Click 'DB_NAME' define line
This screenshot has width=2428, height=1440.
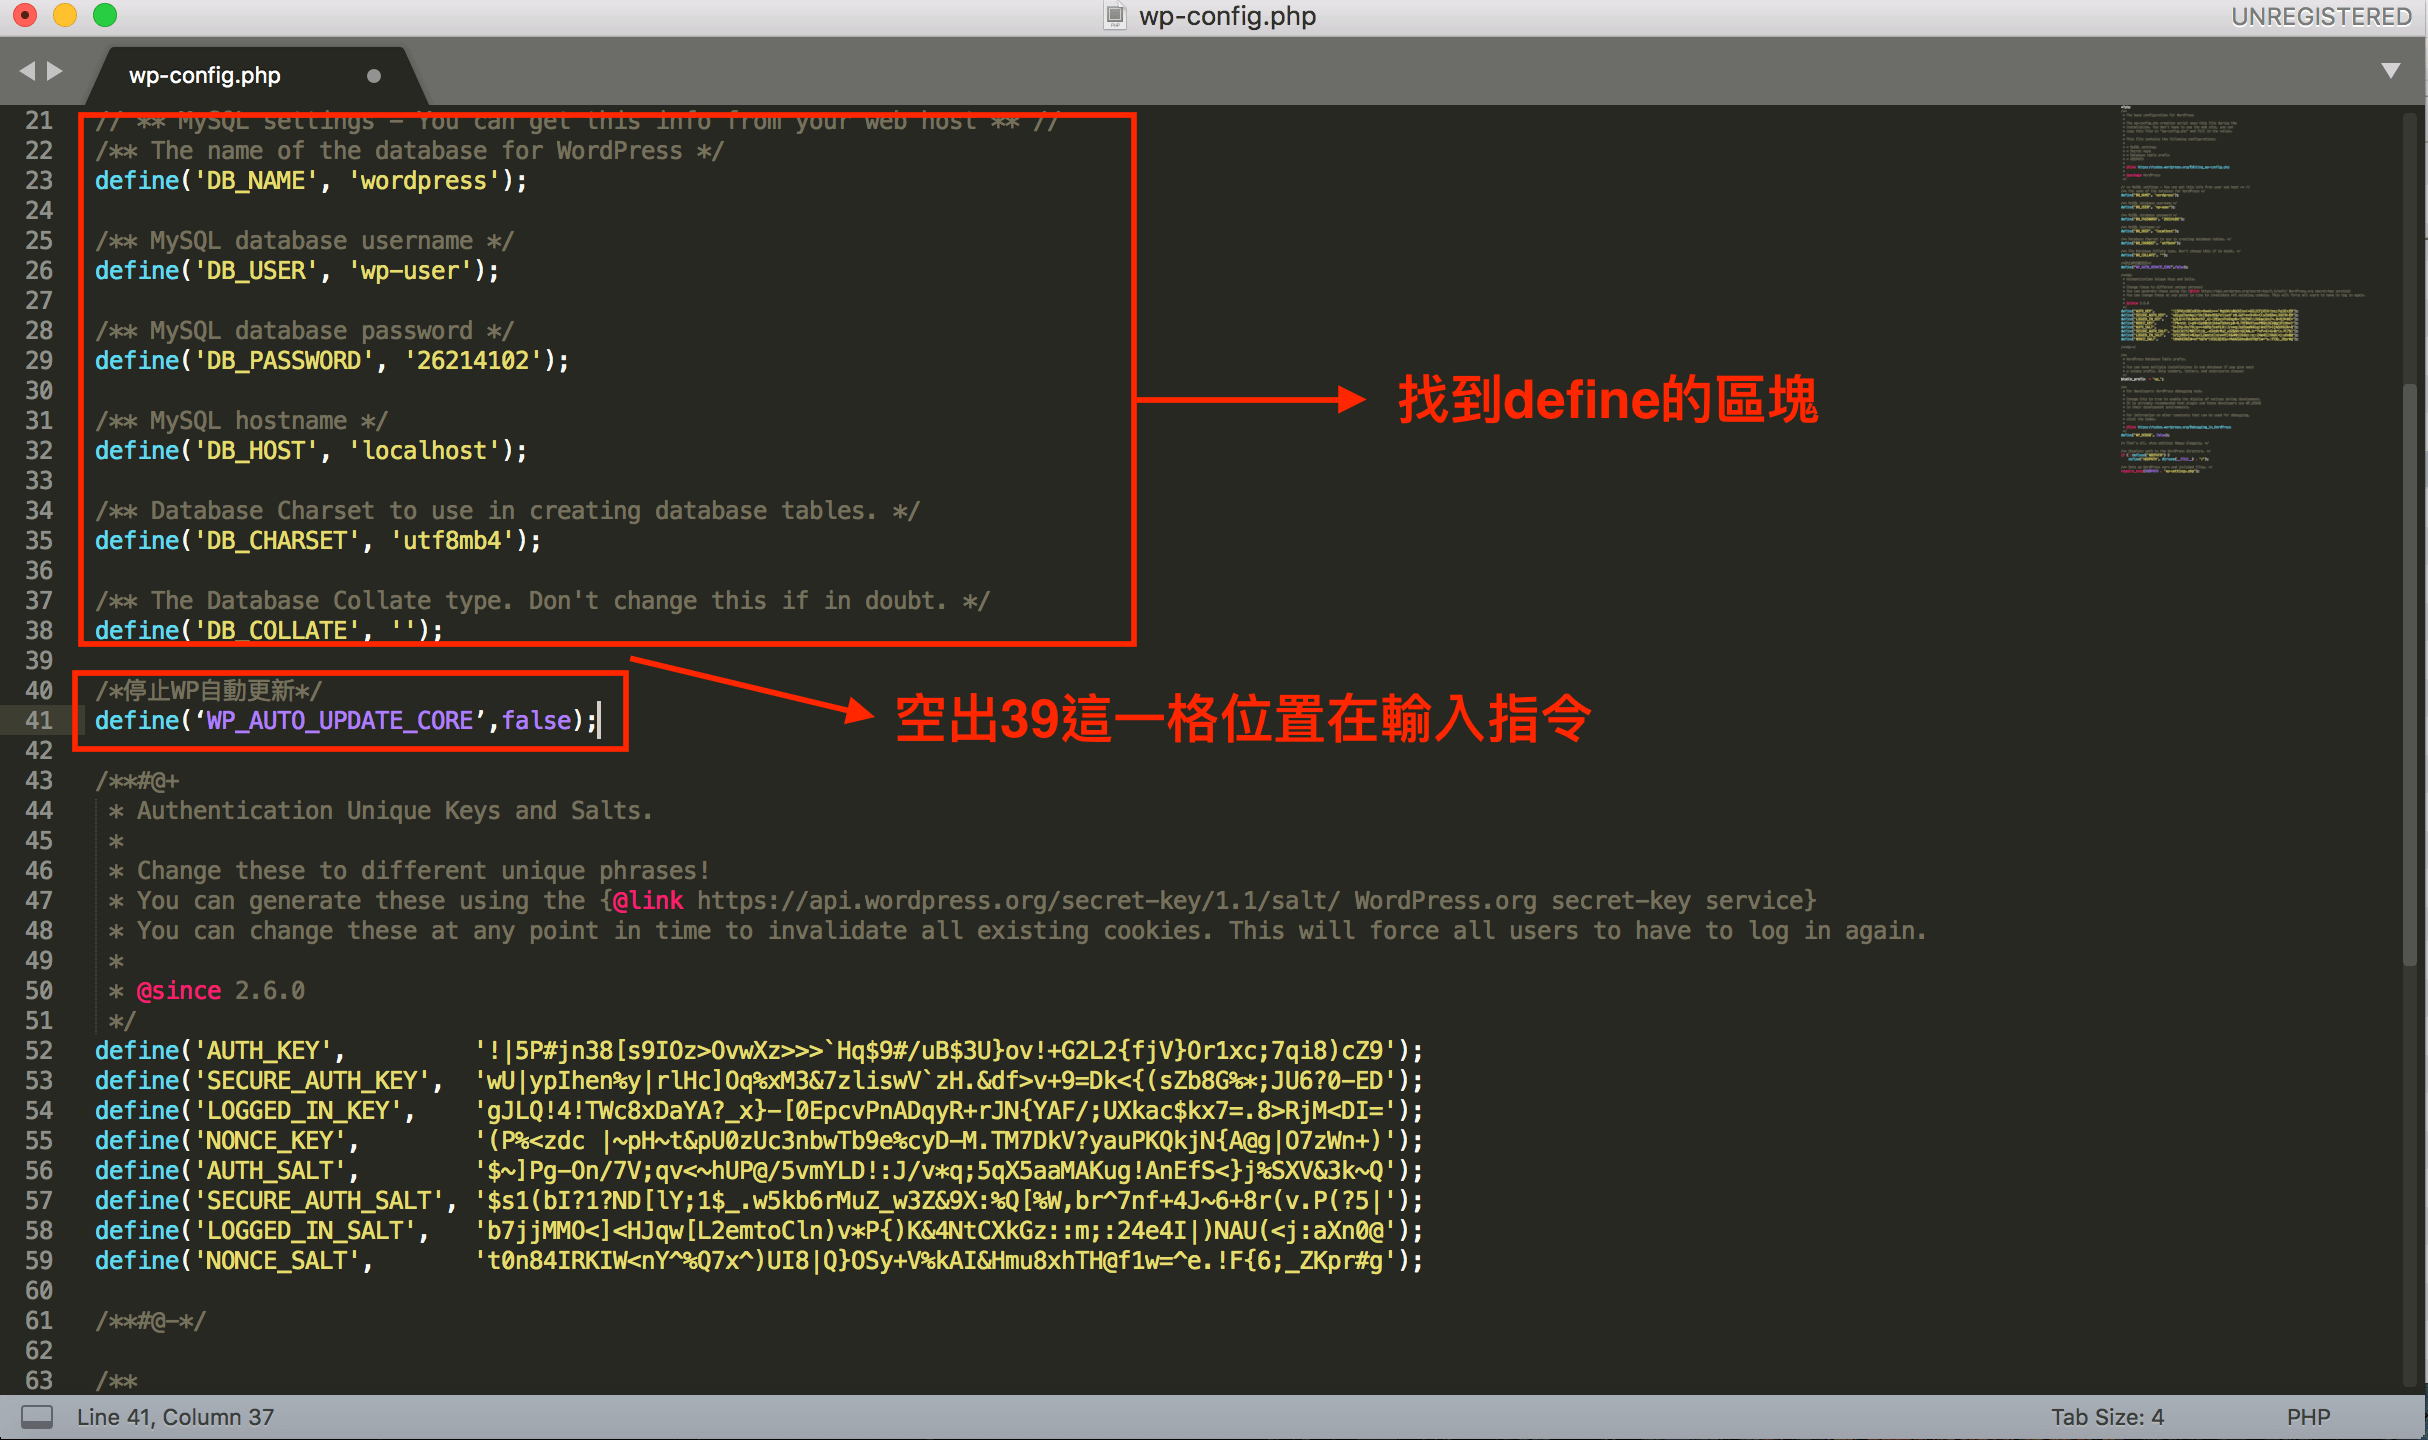click(311, 180)
